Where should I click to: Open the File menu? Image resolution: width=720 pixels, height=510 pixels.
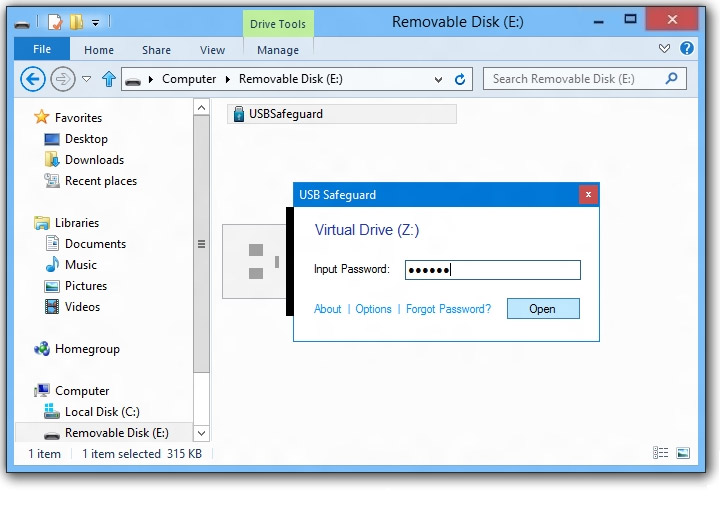[42, 49]
